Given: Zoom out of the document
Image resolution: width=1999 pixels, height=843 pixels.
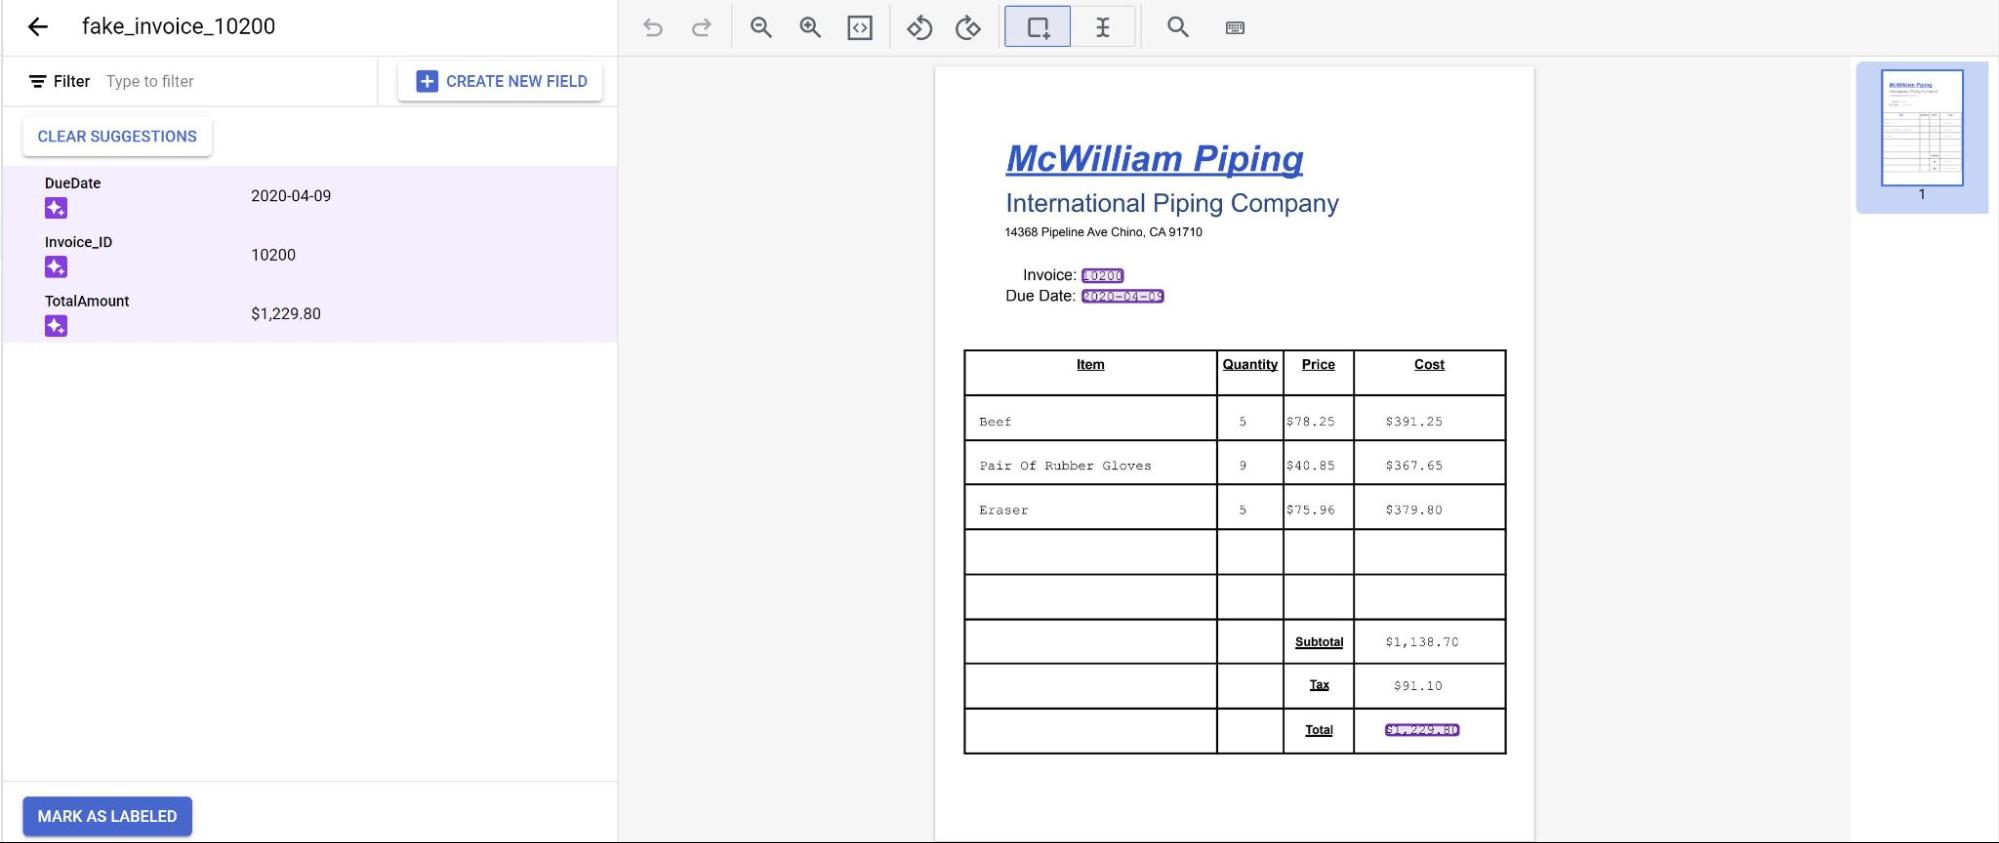Looking at the screenshot, I should 761,28.
